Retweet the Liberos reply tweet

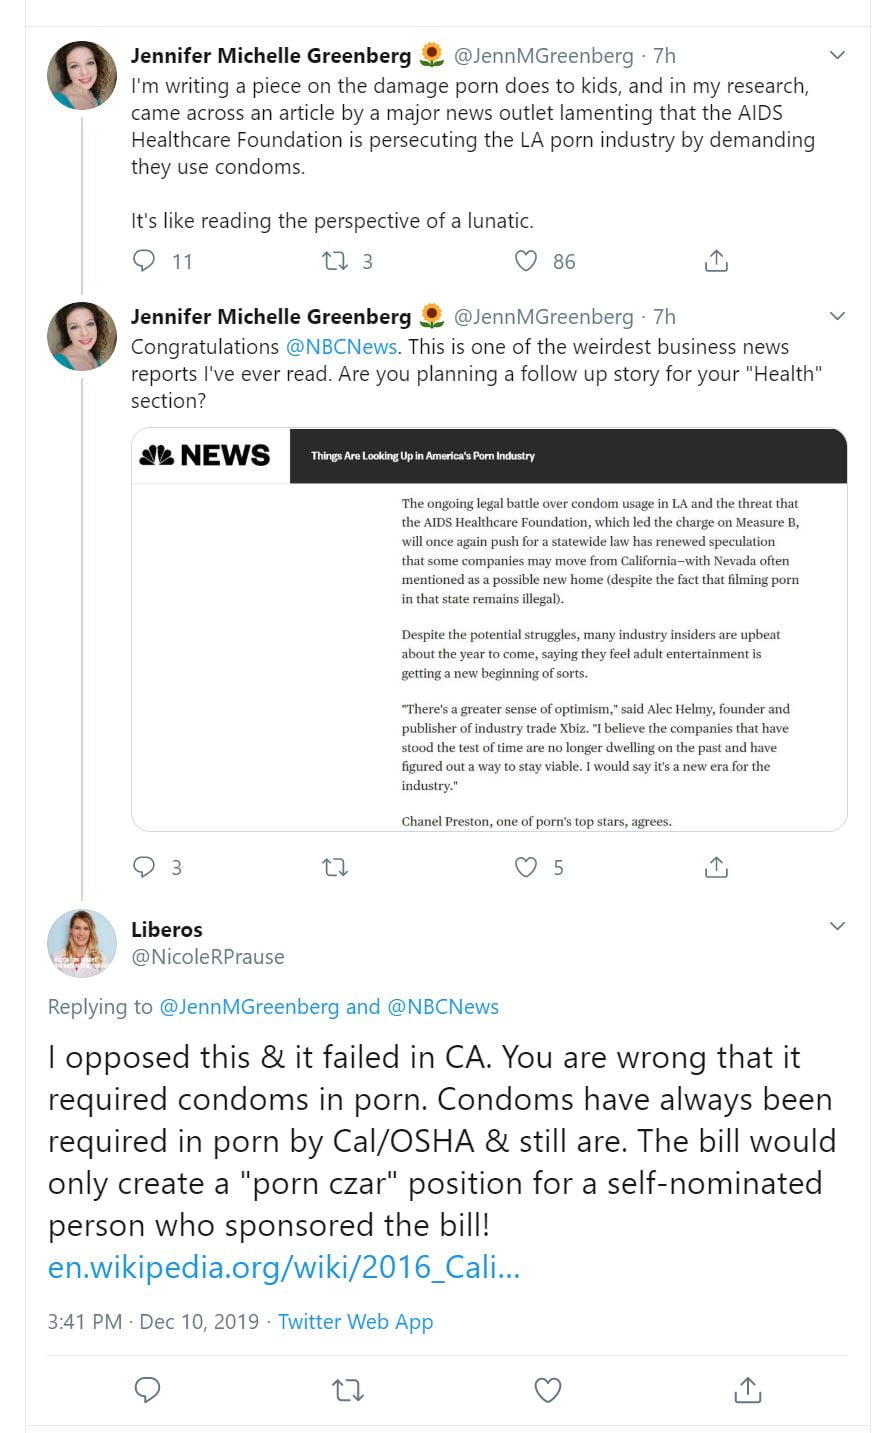348,1389
